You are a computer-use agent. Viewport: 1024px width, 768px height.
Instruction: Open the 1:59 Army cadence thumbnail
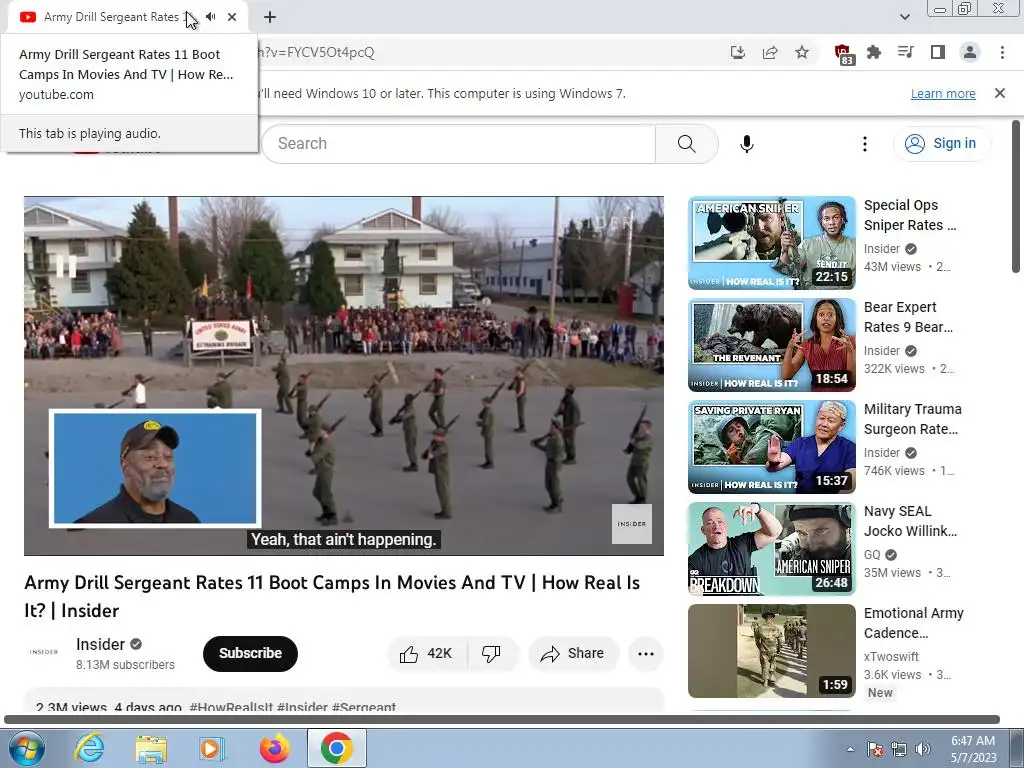tap(771, 650)
